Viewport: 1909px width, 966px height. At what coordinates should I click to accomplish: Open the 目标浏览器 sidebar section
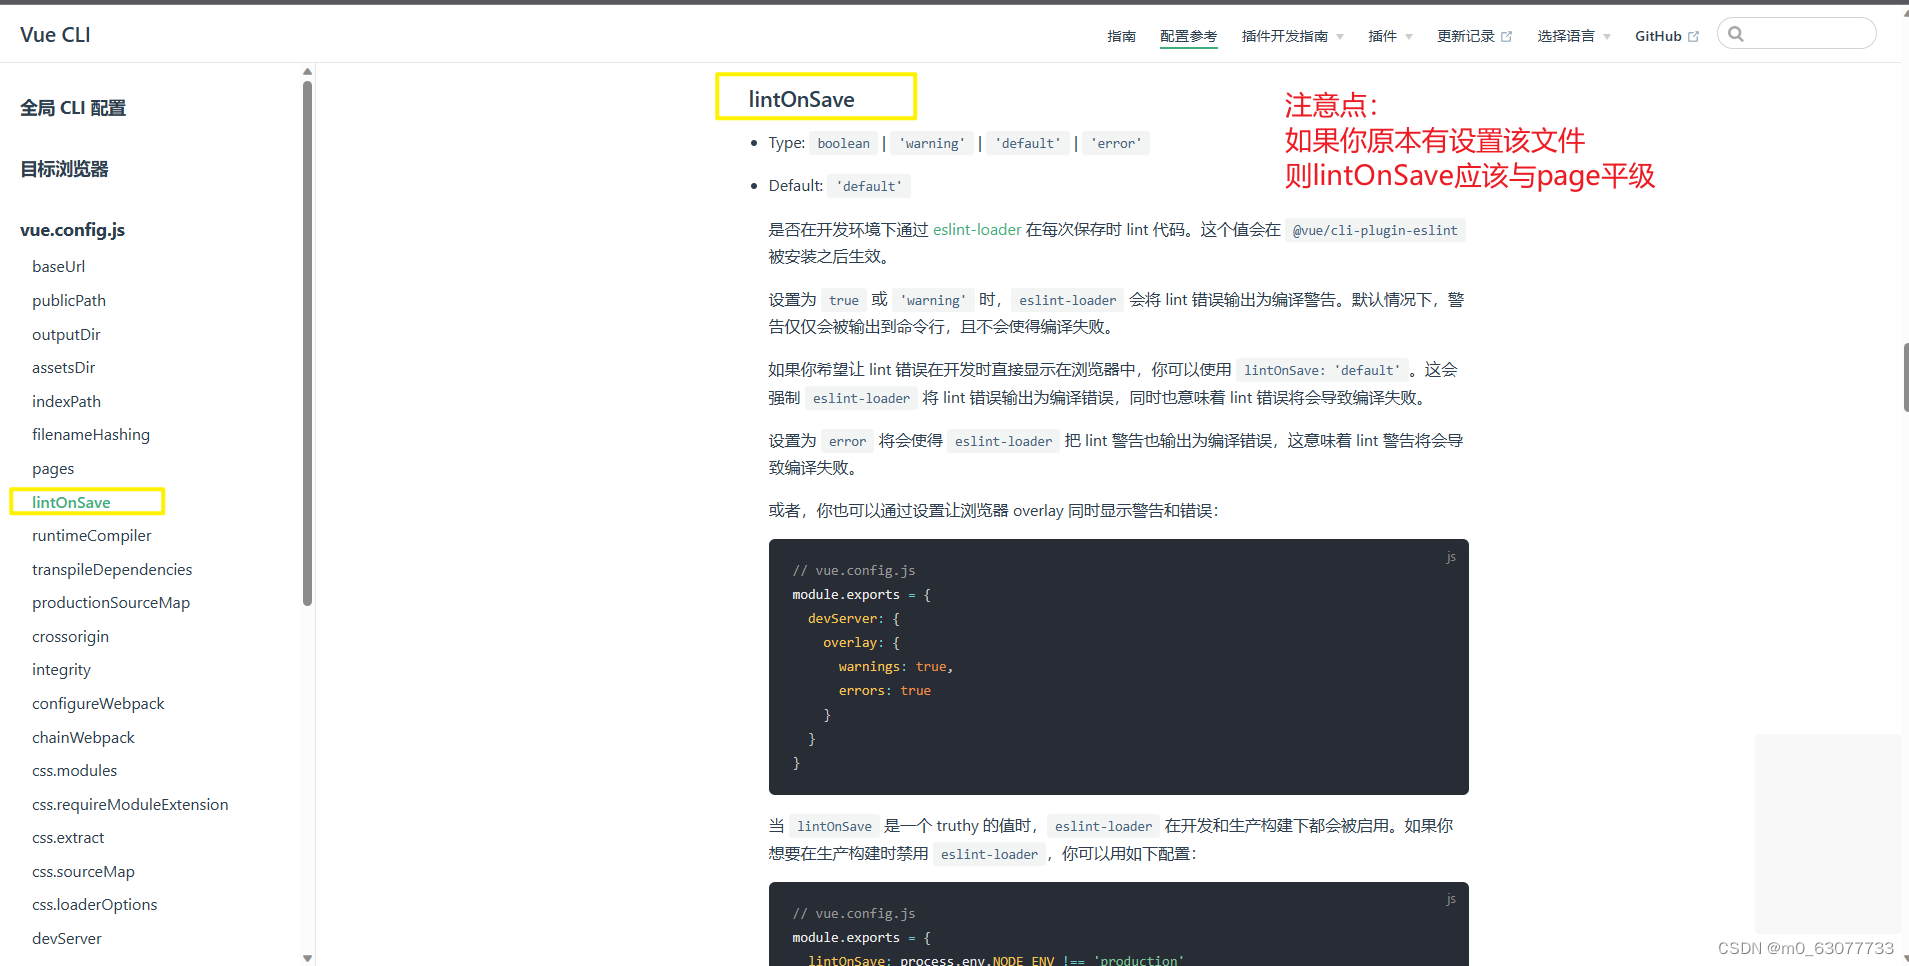click(x=64, y=169)
